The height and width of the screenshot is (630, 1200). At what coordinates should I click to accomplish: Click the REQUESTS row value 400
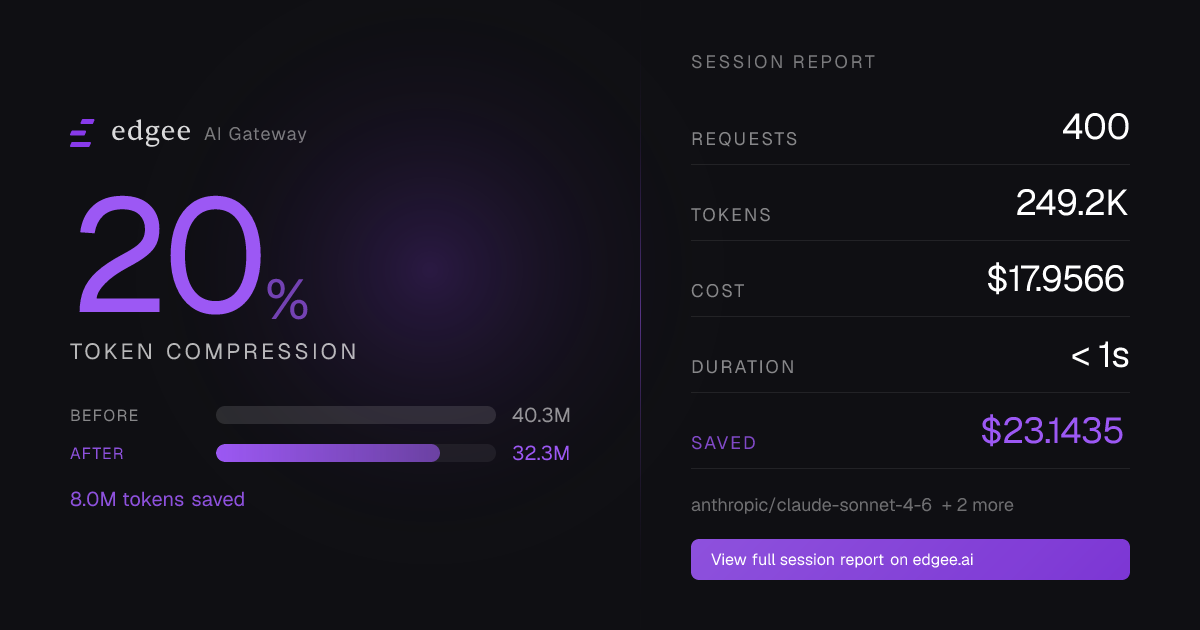pos(1096,127)
